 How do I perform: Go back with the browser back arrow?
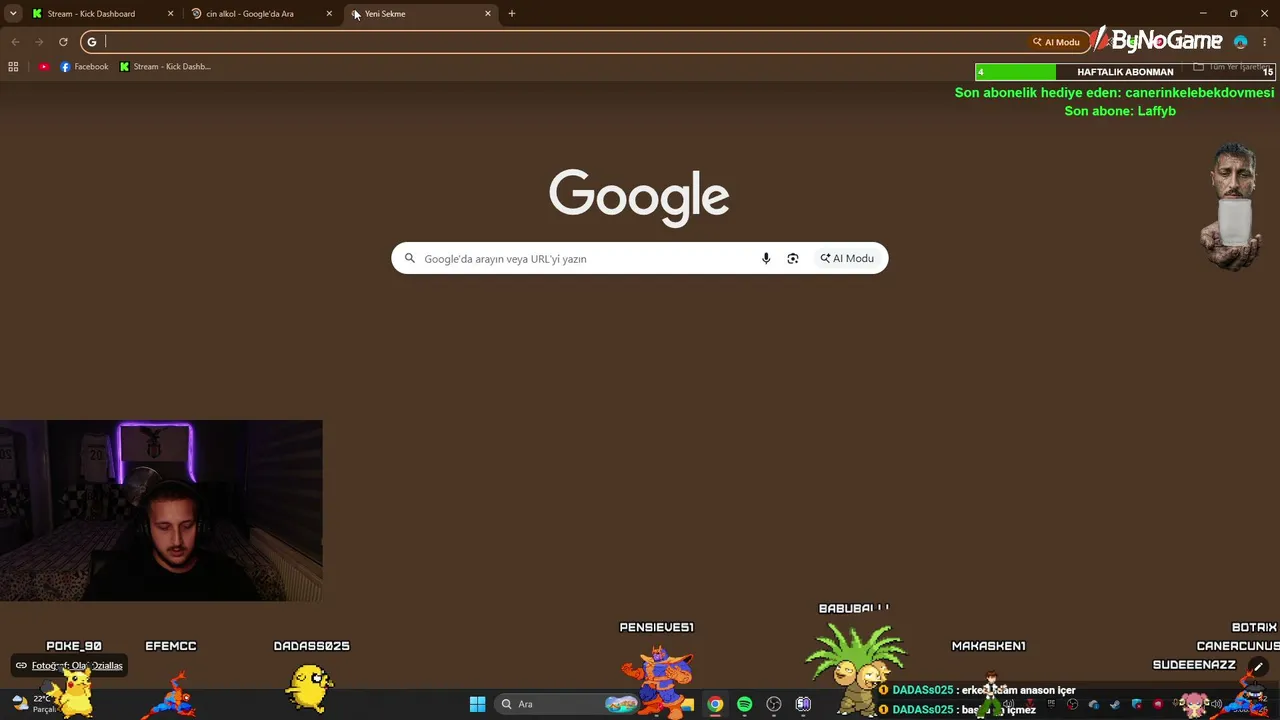[15, 42]
